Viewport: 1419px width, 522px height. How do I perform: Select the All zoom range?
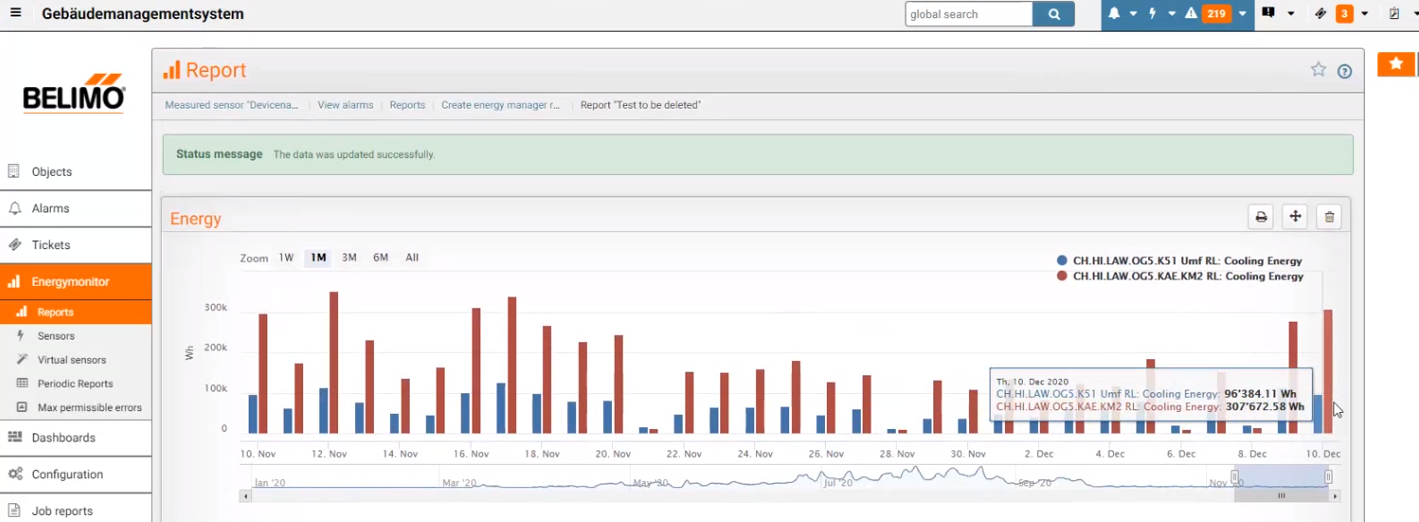pyautogui.click(x=412, y=258)
